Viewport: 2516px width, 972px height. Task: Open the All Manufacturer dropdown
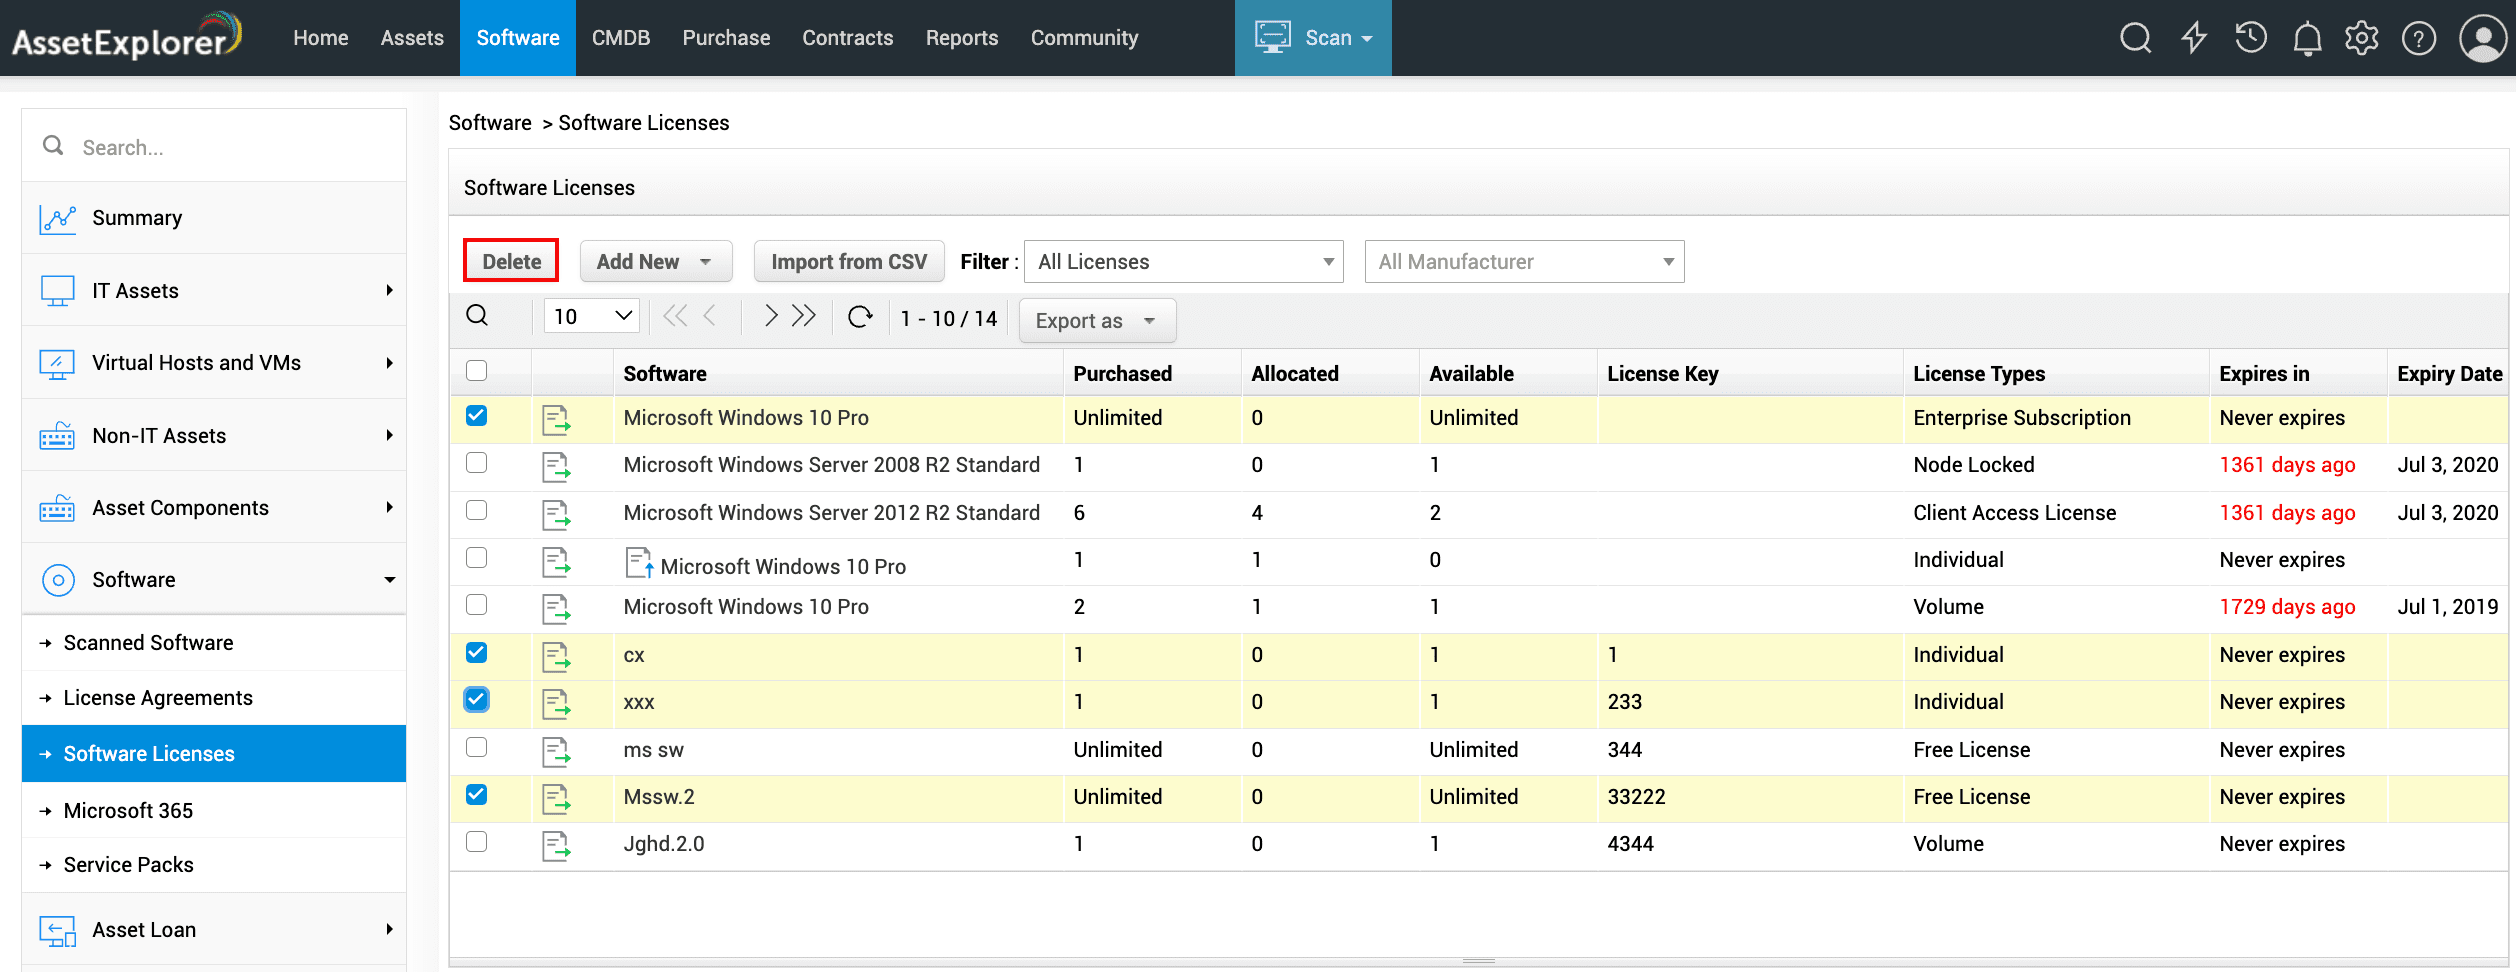[1524, 262]
